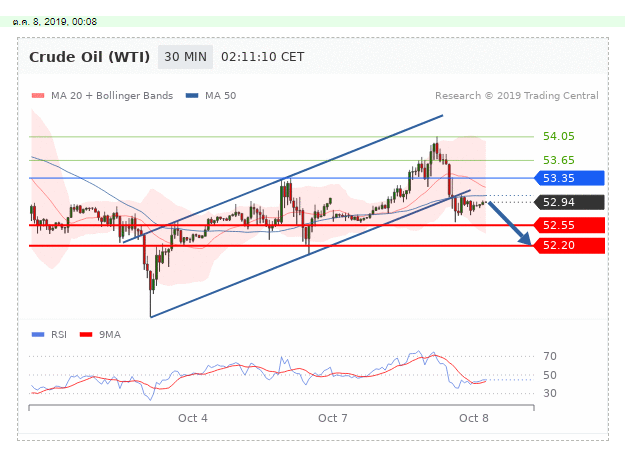Click the red 52.55 support price tag
The image size is (625, 453).
click(569, 225)
